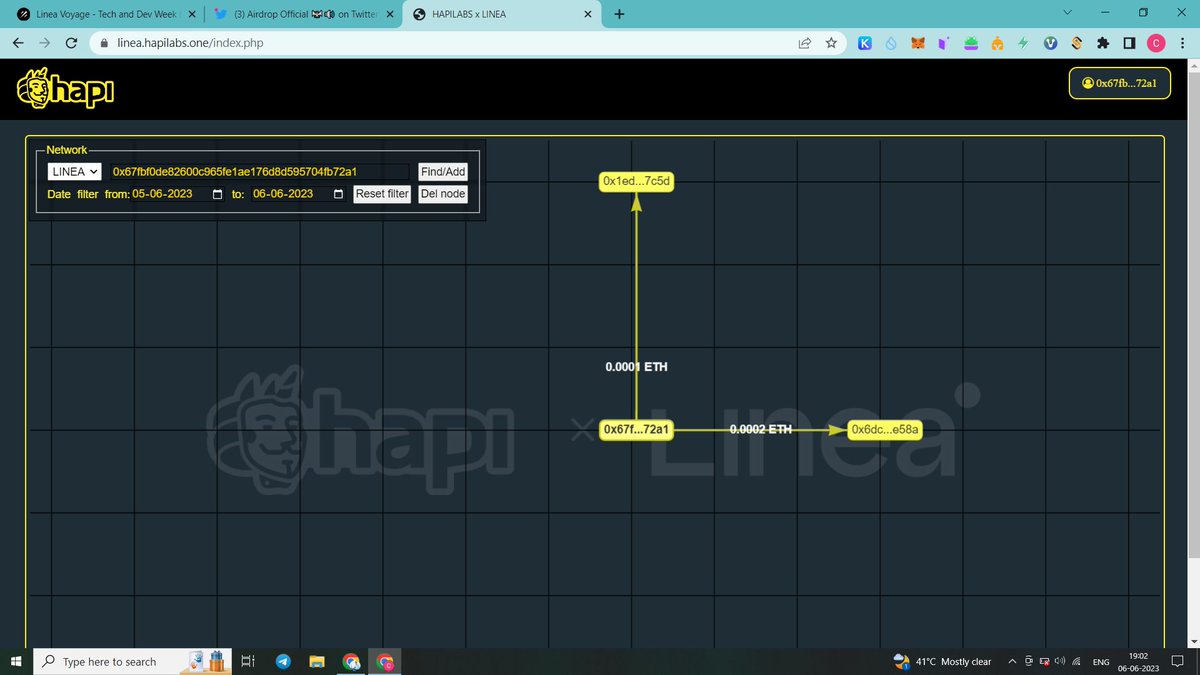Viewport: 1200px width, 675px height.
Task: Open the network Wi-Fi tray icon
Action: coord(1075,661)
